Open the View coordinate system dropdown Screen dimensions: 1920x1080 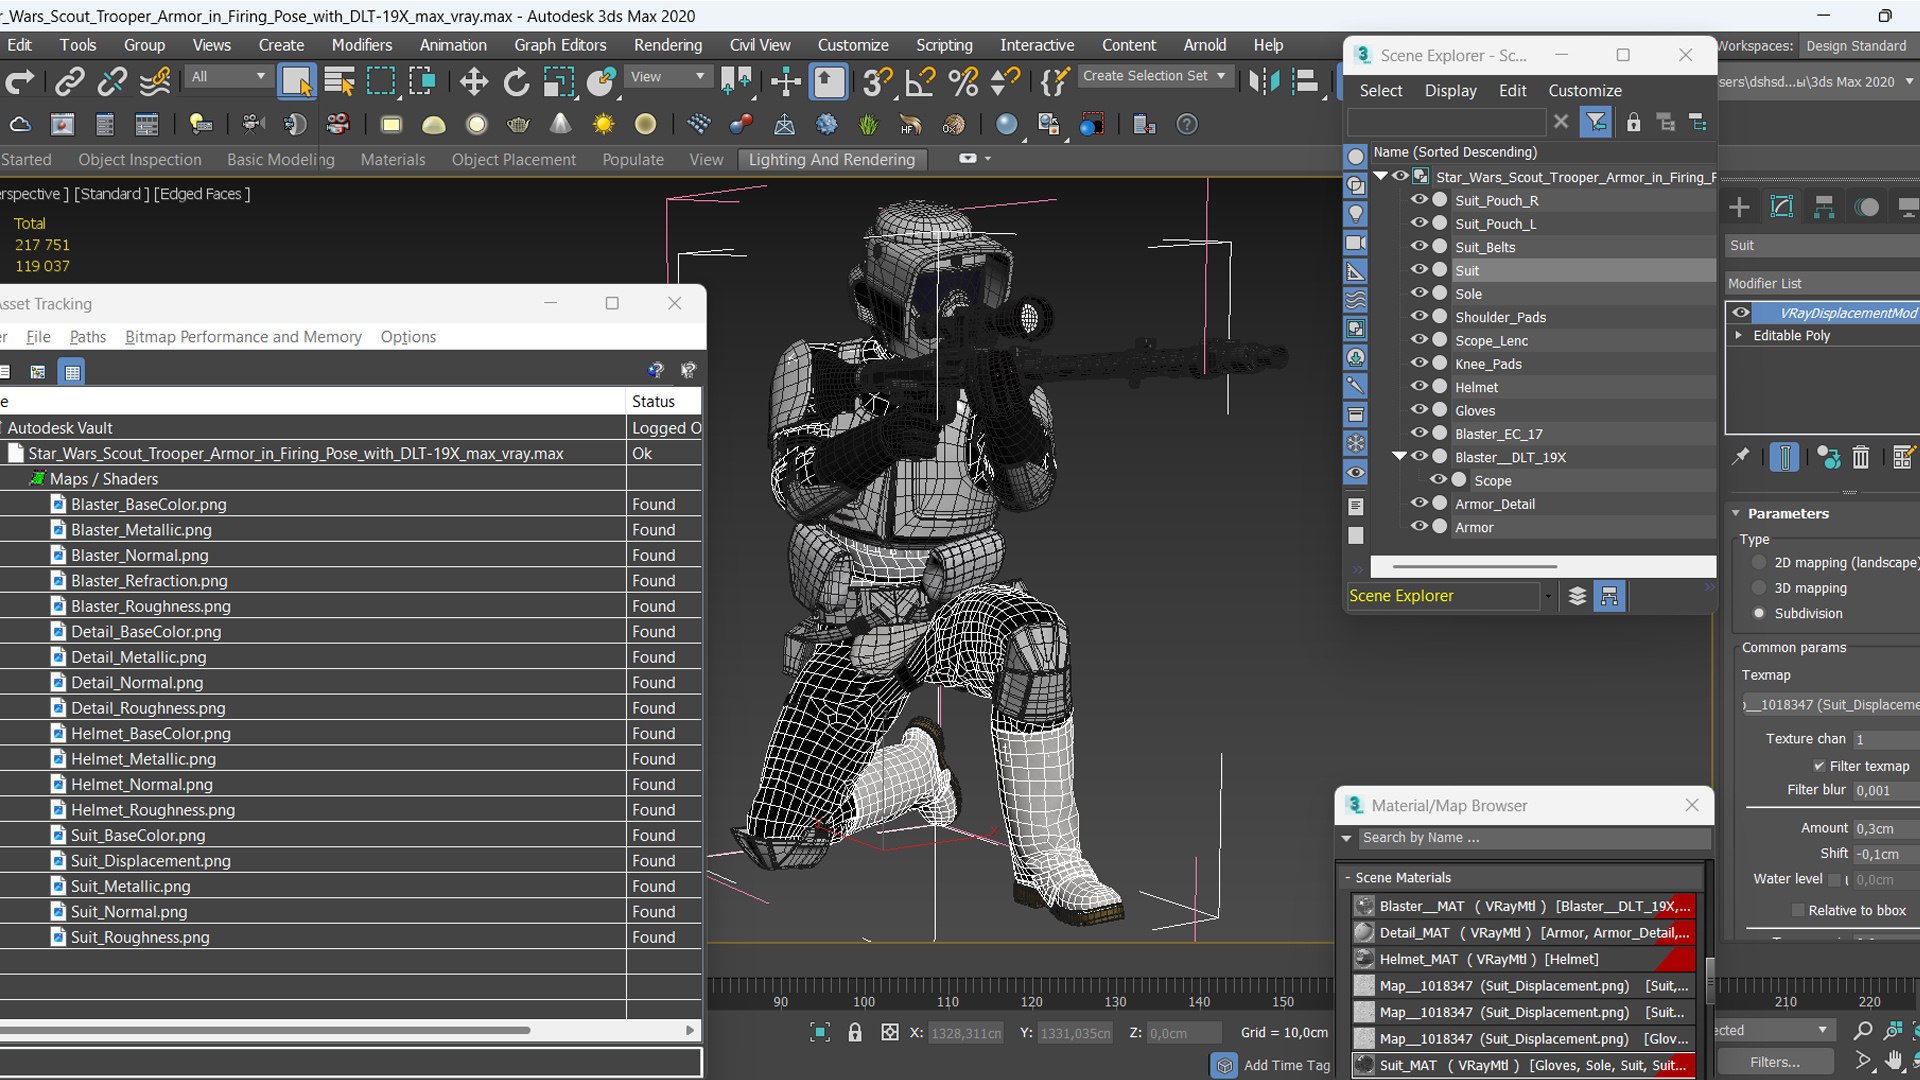(667, 76)
